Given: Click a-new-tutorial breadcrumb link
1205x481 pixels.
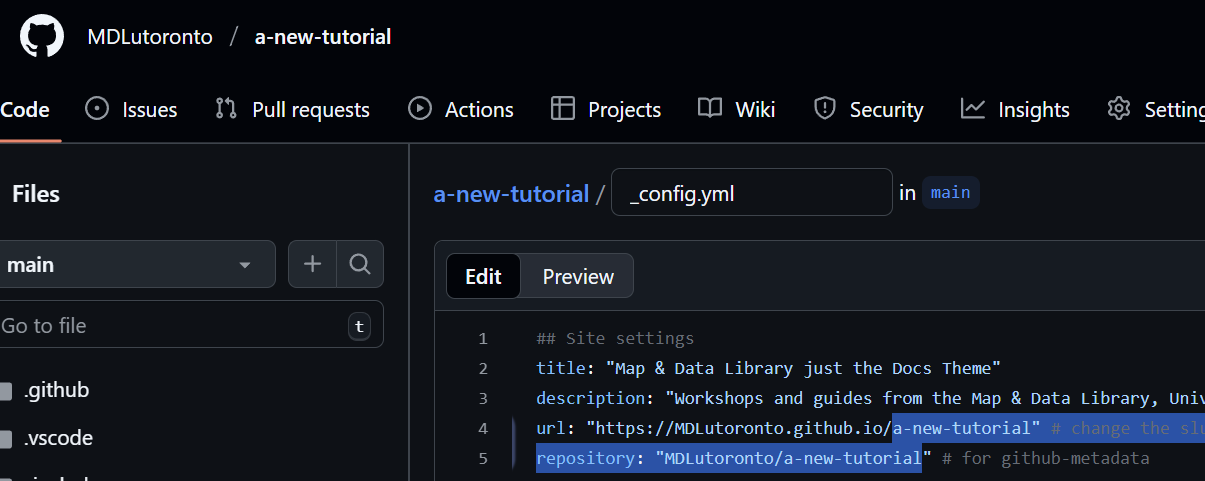Looking at the screenshot, I should (x=511, y=193).
